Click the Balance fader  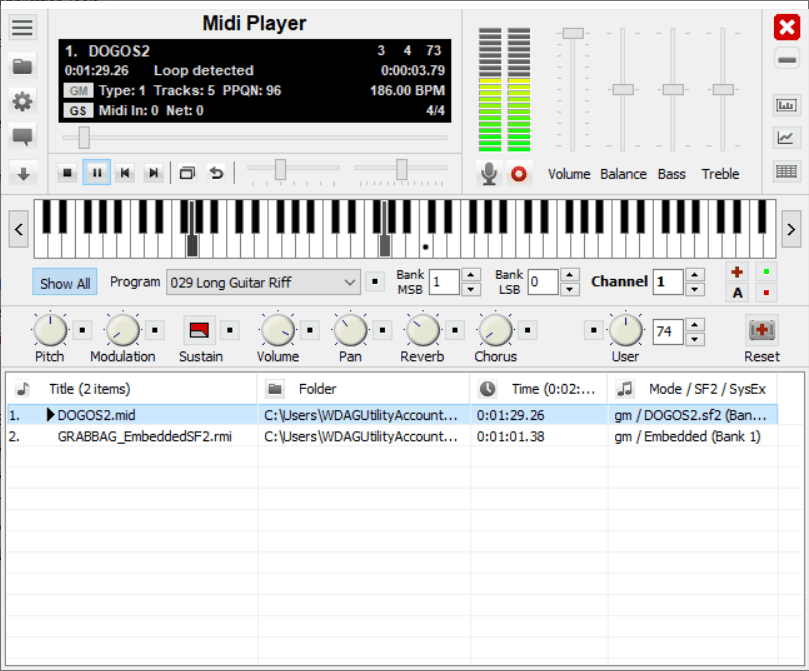623,89
